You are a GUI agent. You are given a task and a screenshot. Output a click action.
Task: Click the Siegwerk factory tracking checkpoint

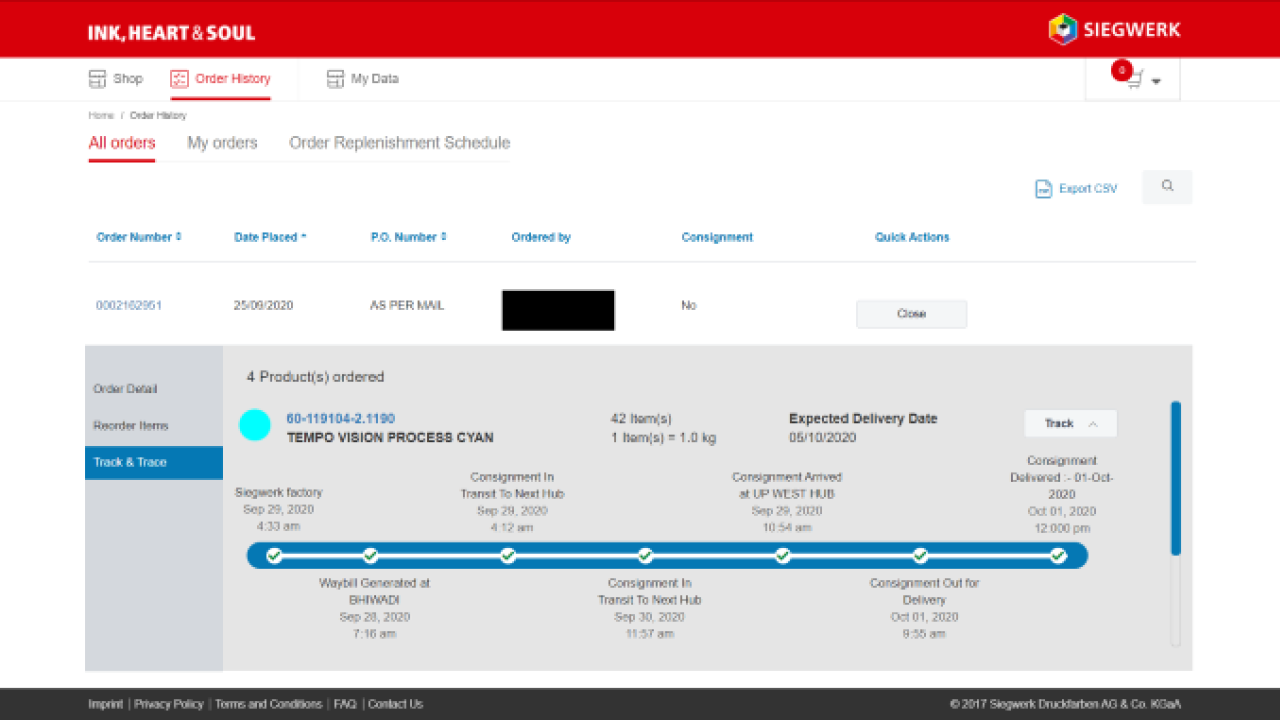(x=275, y=555)
